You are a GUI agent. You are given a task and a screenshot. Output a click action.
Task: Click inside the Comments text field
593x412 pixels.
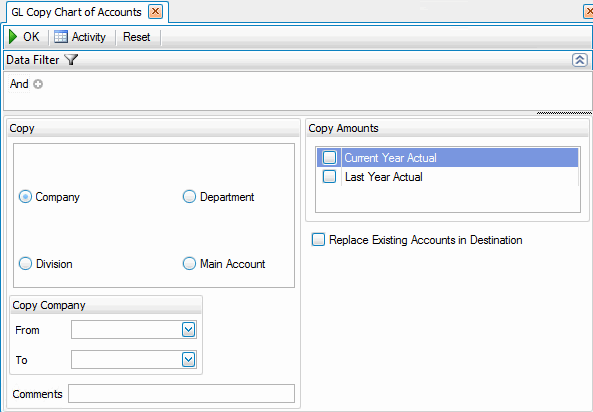pos(181,393)
